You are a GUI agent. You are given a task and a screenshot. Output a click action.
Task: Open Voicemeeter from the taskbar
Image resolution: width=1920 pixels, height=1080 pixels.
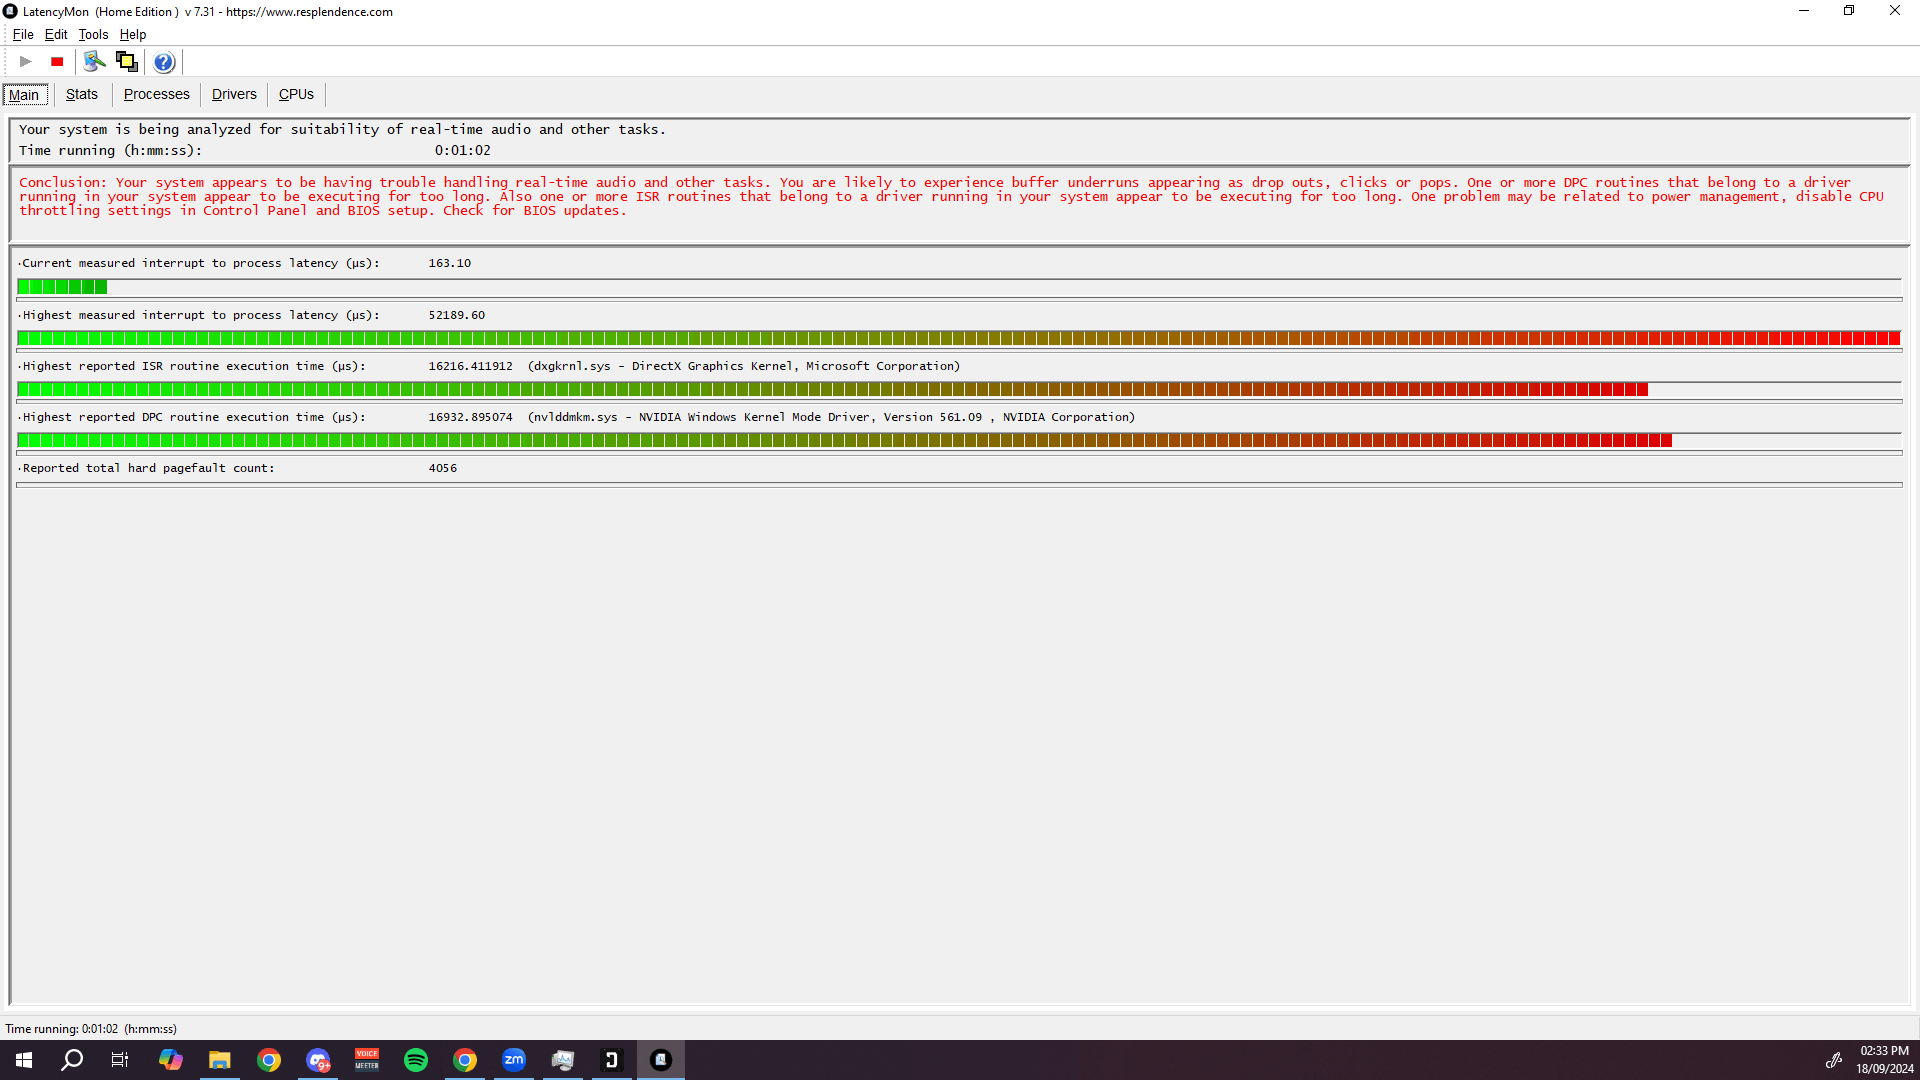(x=367, y=1060)
